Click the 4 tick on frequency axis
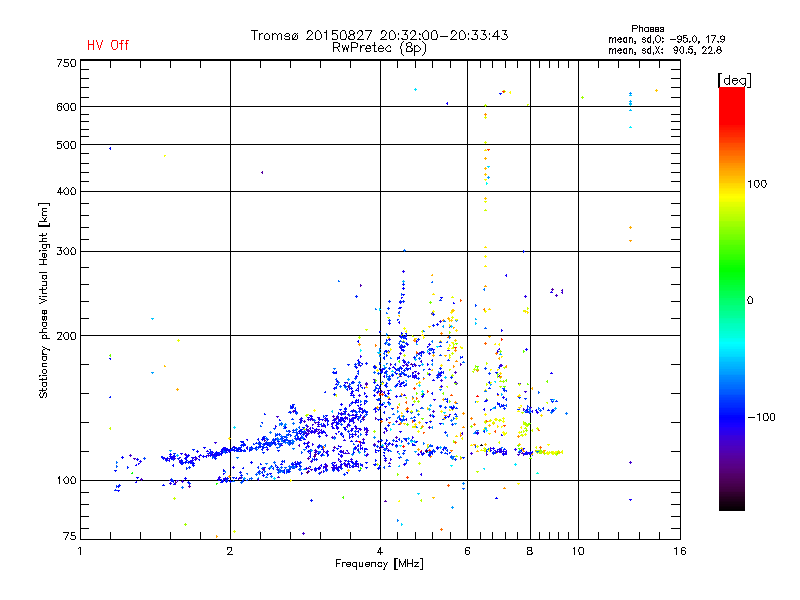Image resolution: width=800 pixels, height=600 pixels. pyautogui.click(x=379, y=551)
